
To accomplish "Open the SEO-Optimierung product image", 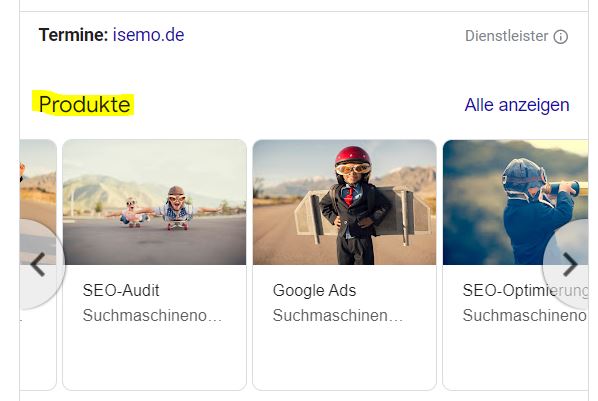I will point(515,202).
